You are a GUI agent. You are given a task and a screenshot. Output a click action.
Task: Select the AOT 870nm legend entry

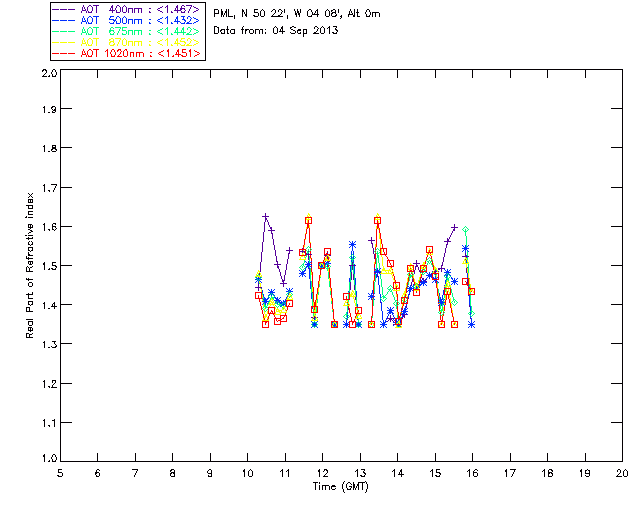(x=127, y=42)
